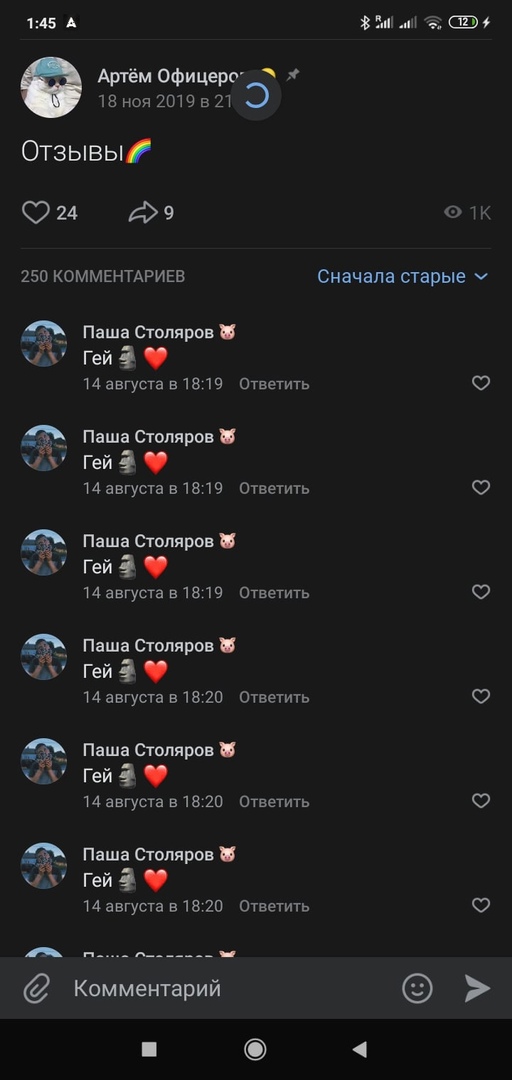512x1080 pixels.
Task: Tap the paperclip attachment icon
Action: click(x=36, y=989)
